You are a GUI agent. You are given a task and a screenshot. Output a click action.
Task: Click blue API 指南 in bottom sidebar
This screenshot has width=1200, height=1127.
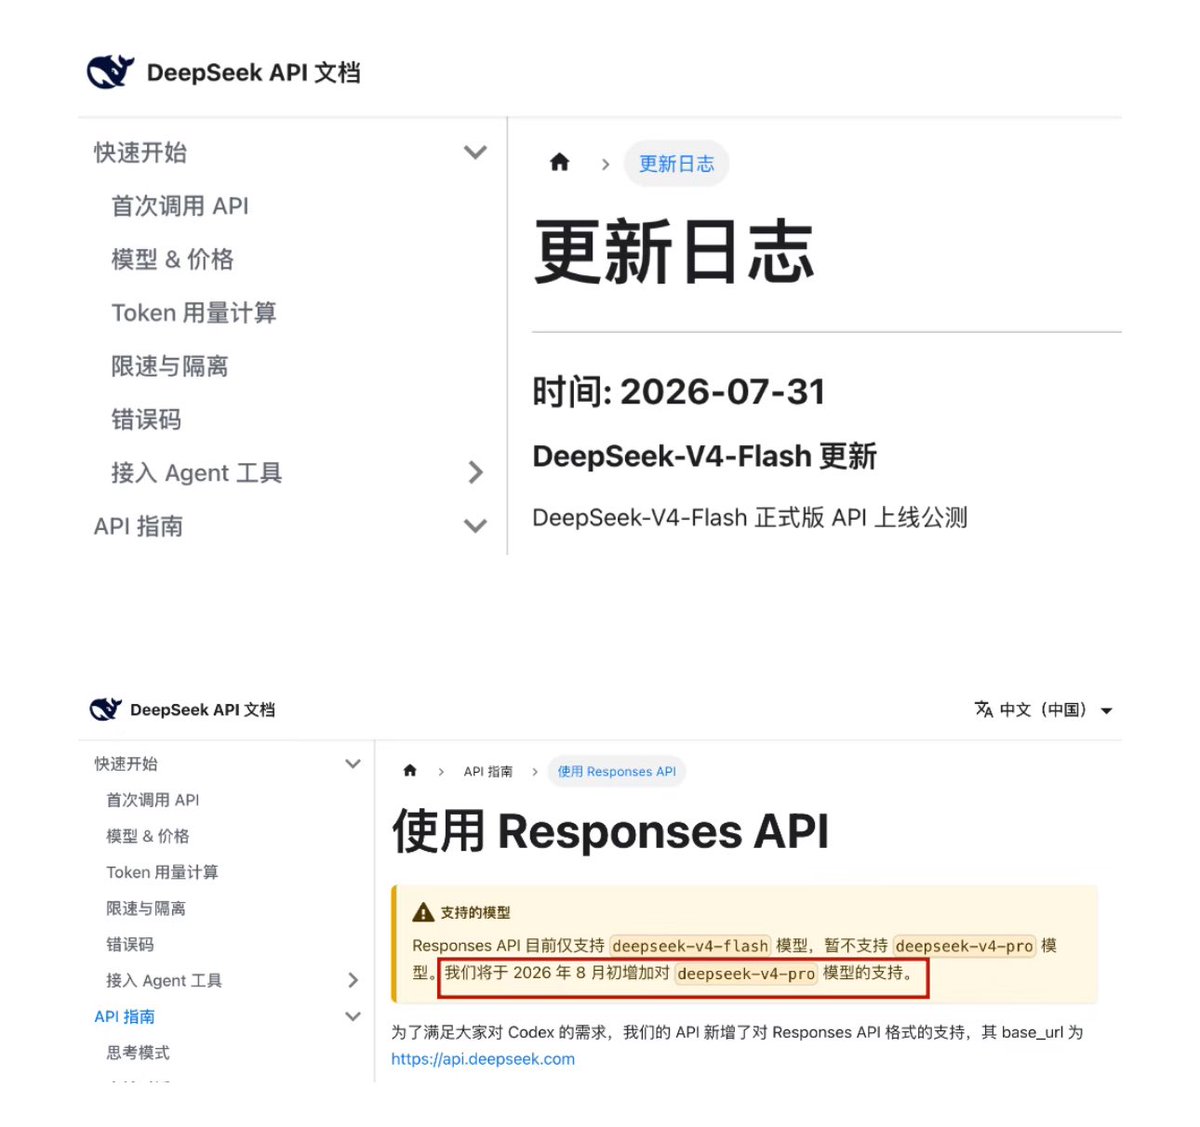coord(124,1016)
